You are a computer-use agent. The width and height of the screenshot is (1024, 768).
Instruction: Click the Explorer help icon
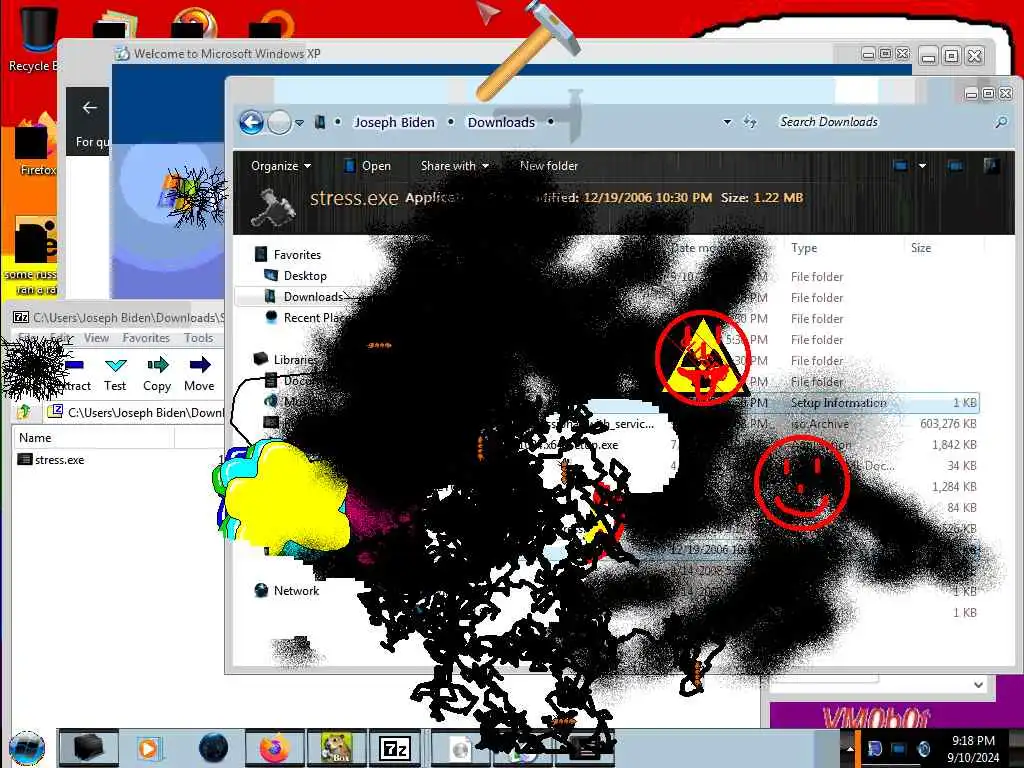tap(991, 166)
